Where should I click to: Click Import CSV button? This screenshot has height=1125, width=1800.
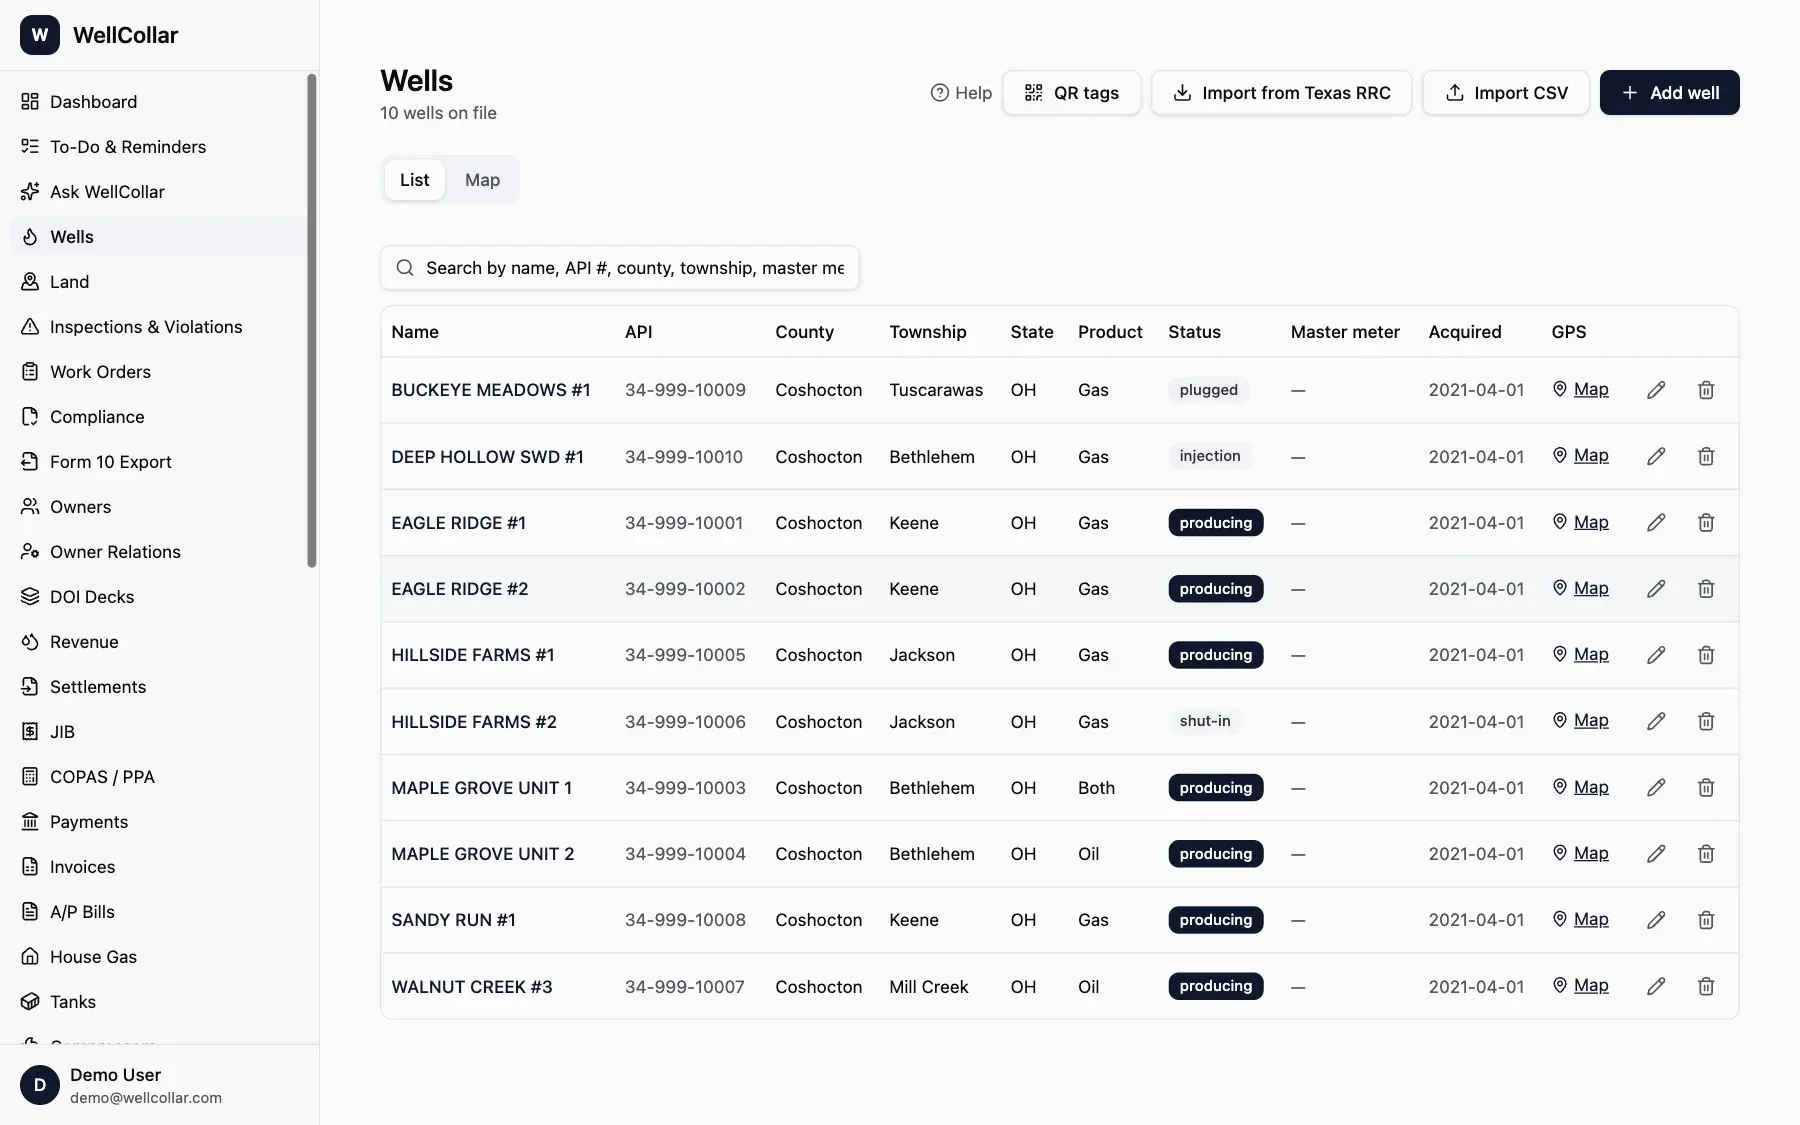pos(1506,93)
